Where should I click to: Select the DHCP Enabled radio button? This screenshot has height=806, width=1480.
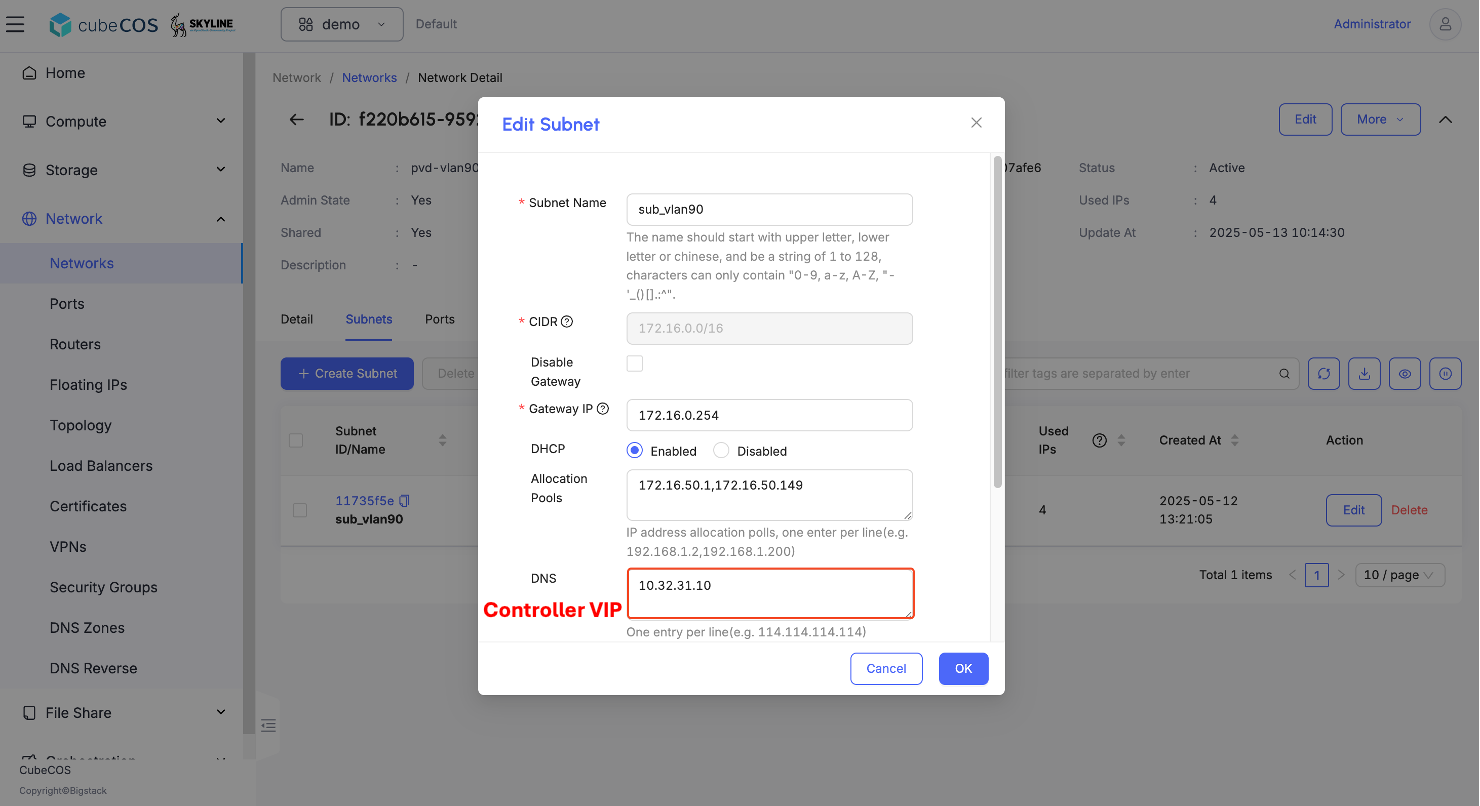click(634, 451)
